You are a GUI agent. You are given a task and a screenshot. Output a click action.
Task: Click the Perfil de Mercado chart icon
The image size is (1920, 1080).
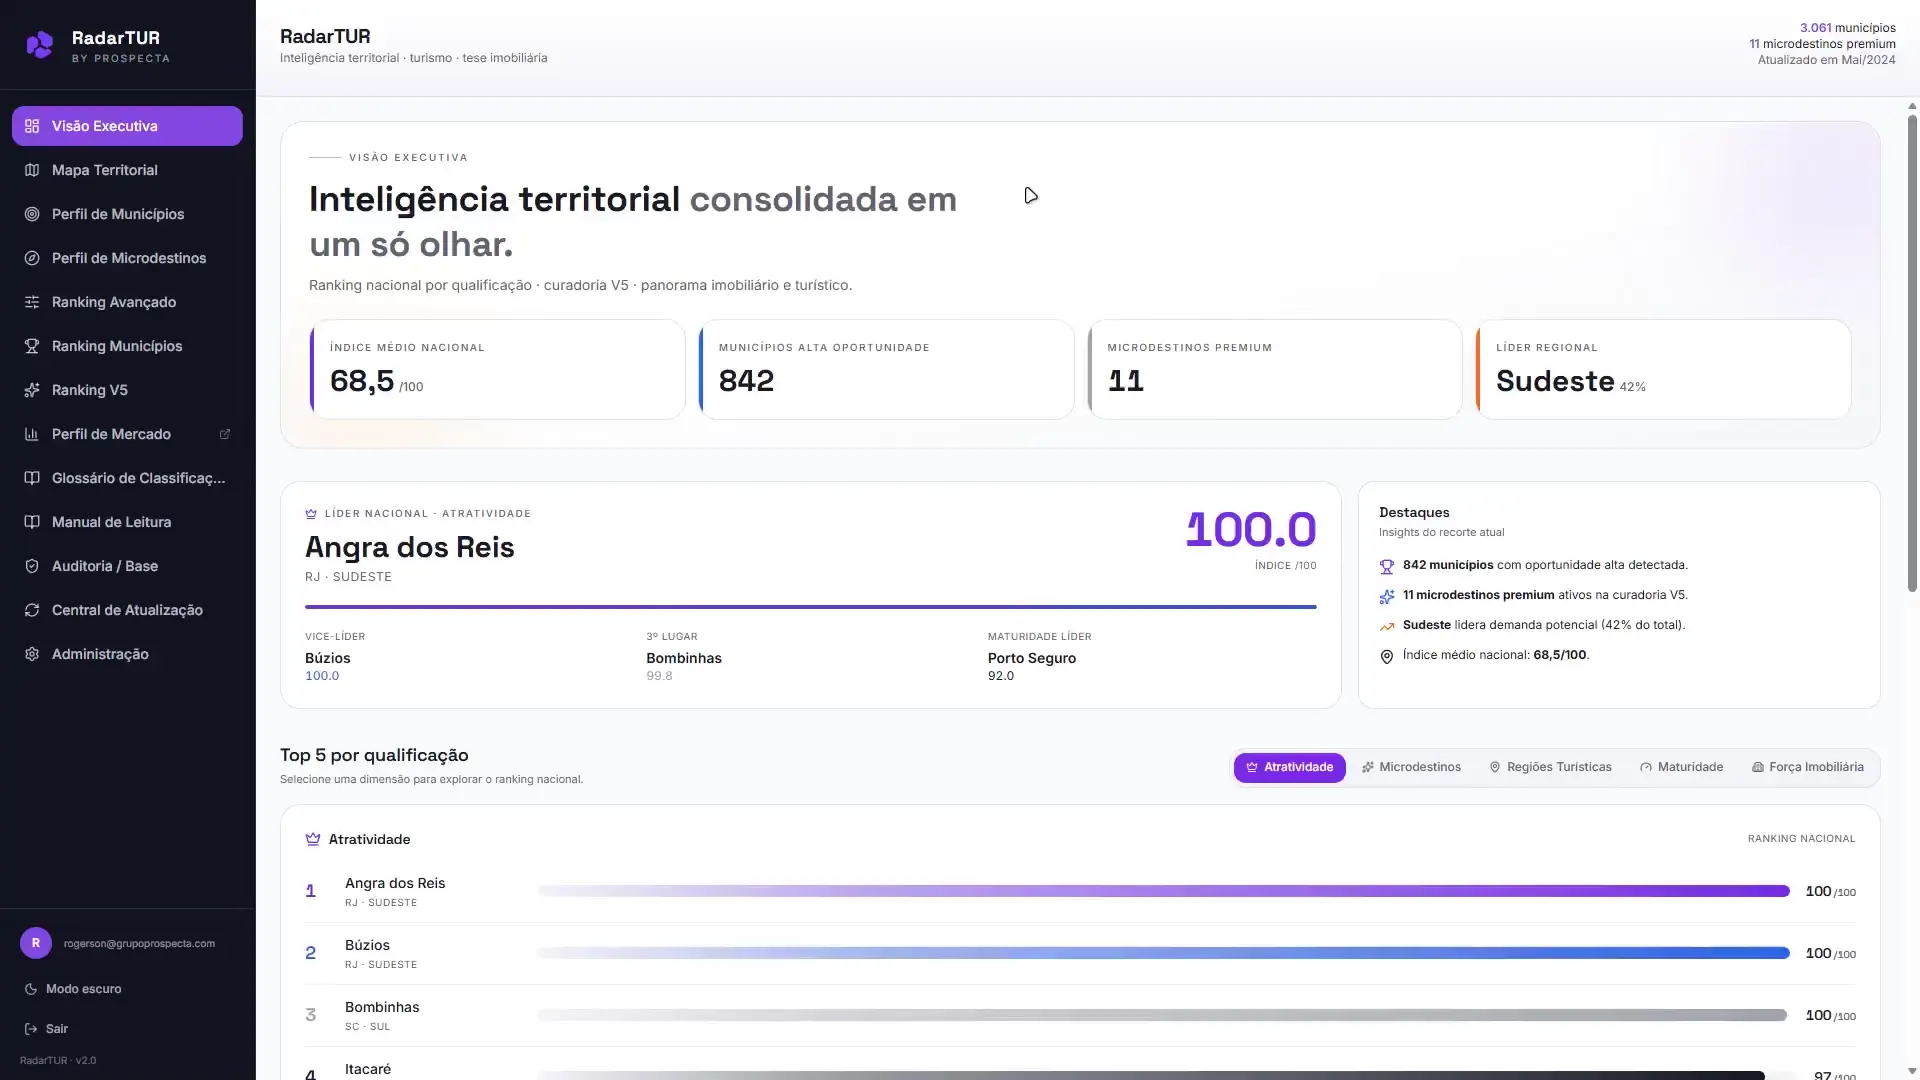pos(32,434)
